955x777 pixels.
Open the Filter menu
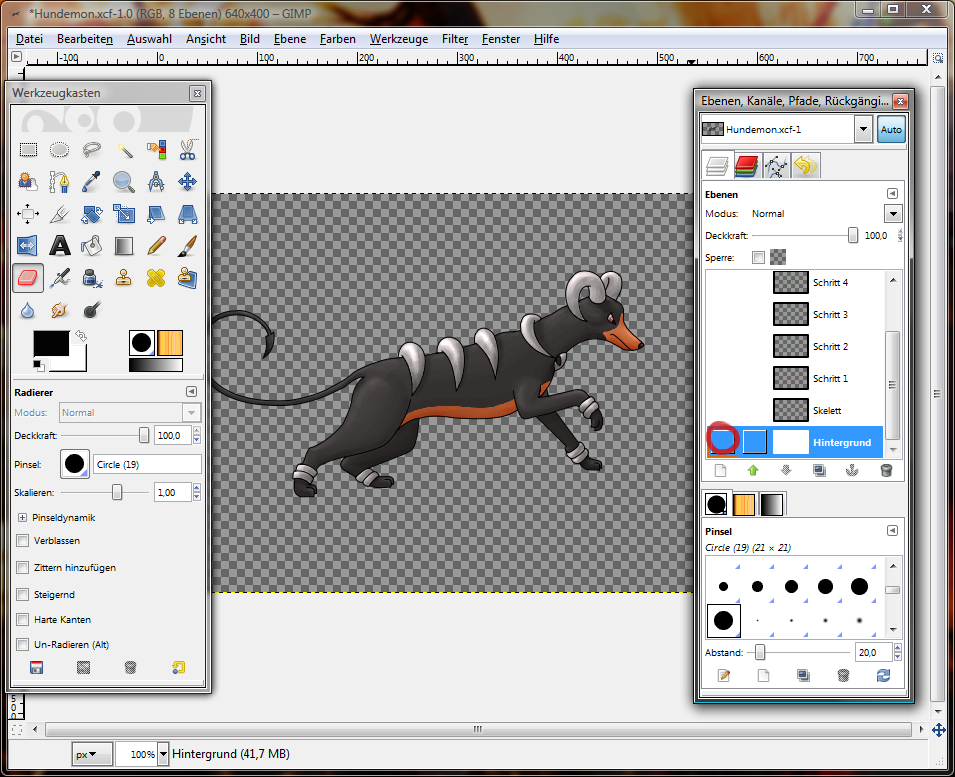point(455,39)
